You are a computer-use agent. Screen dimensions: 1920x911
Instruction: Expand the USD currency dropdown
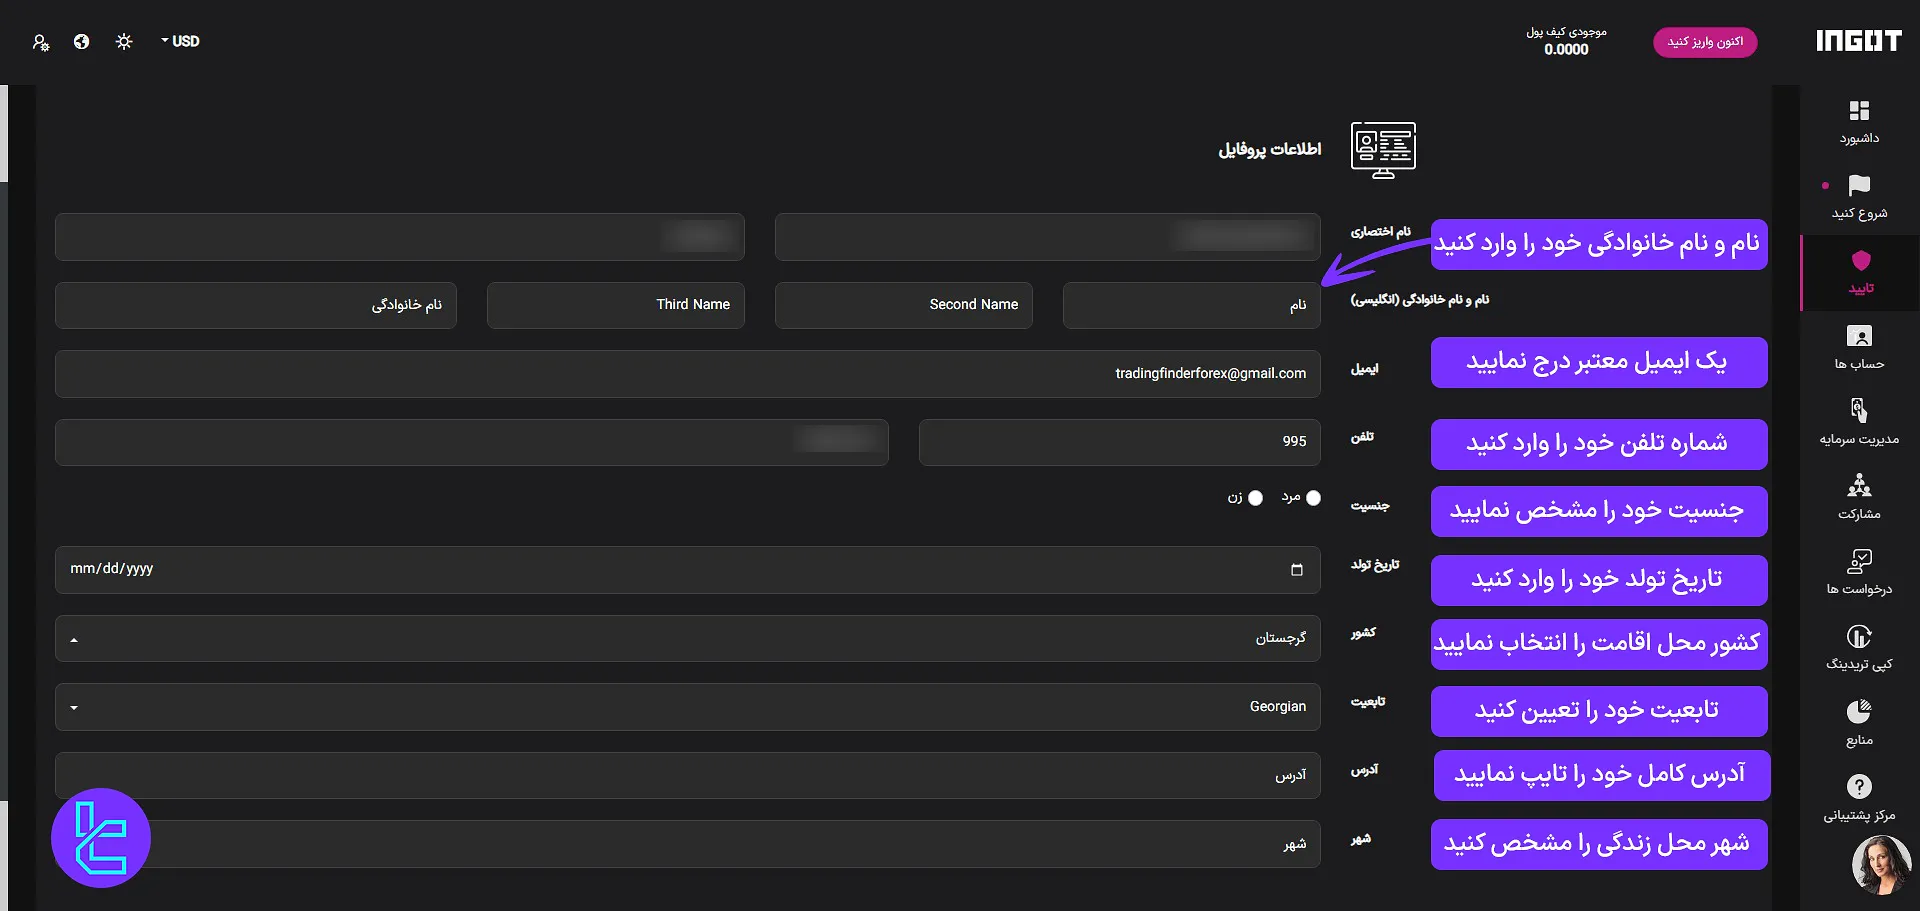(x=180, y=42)
